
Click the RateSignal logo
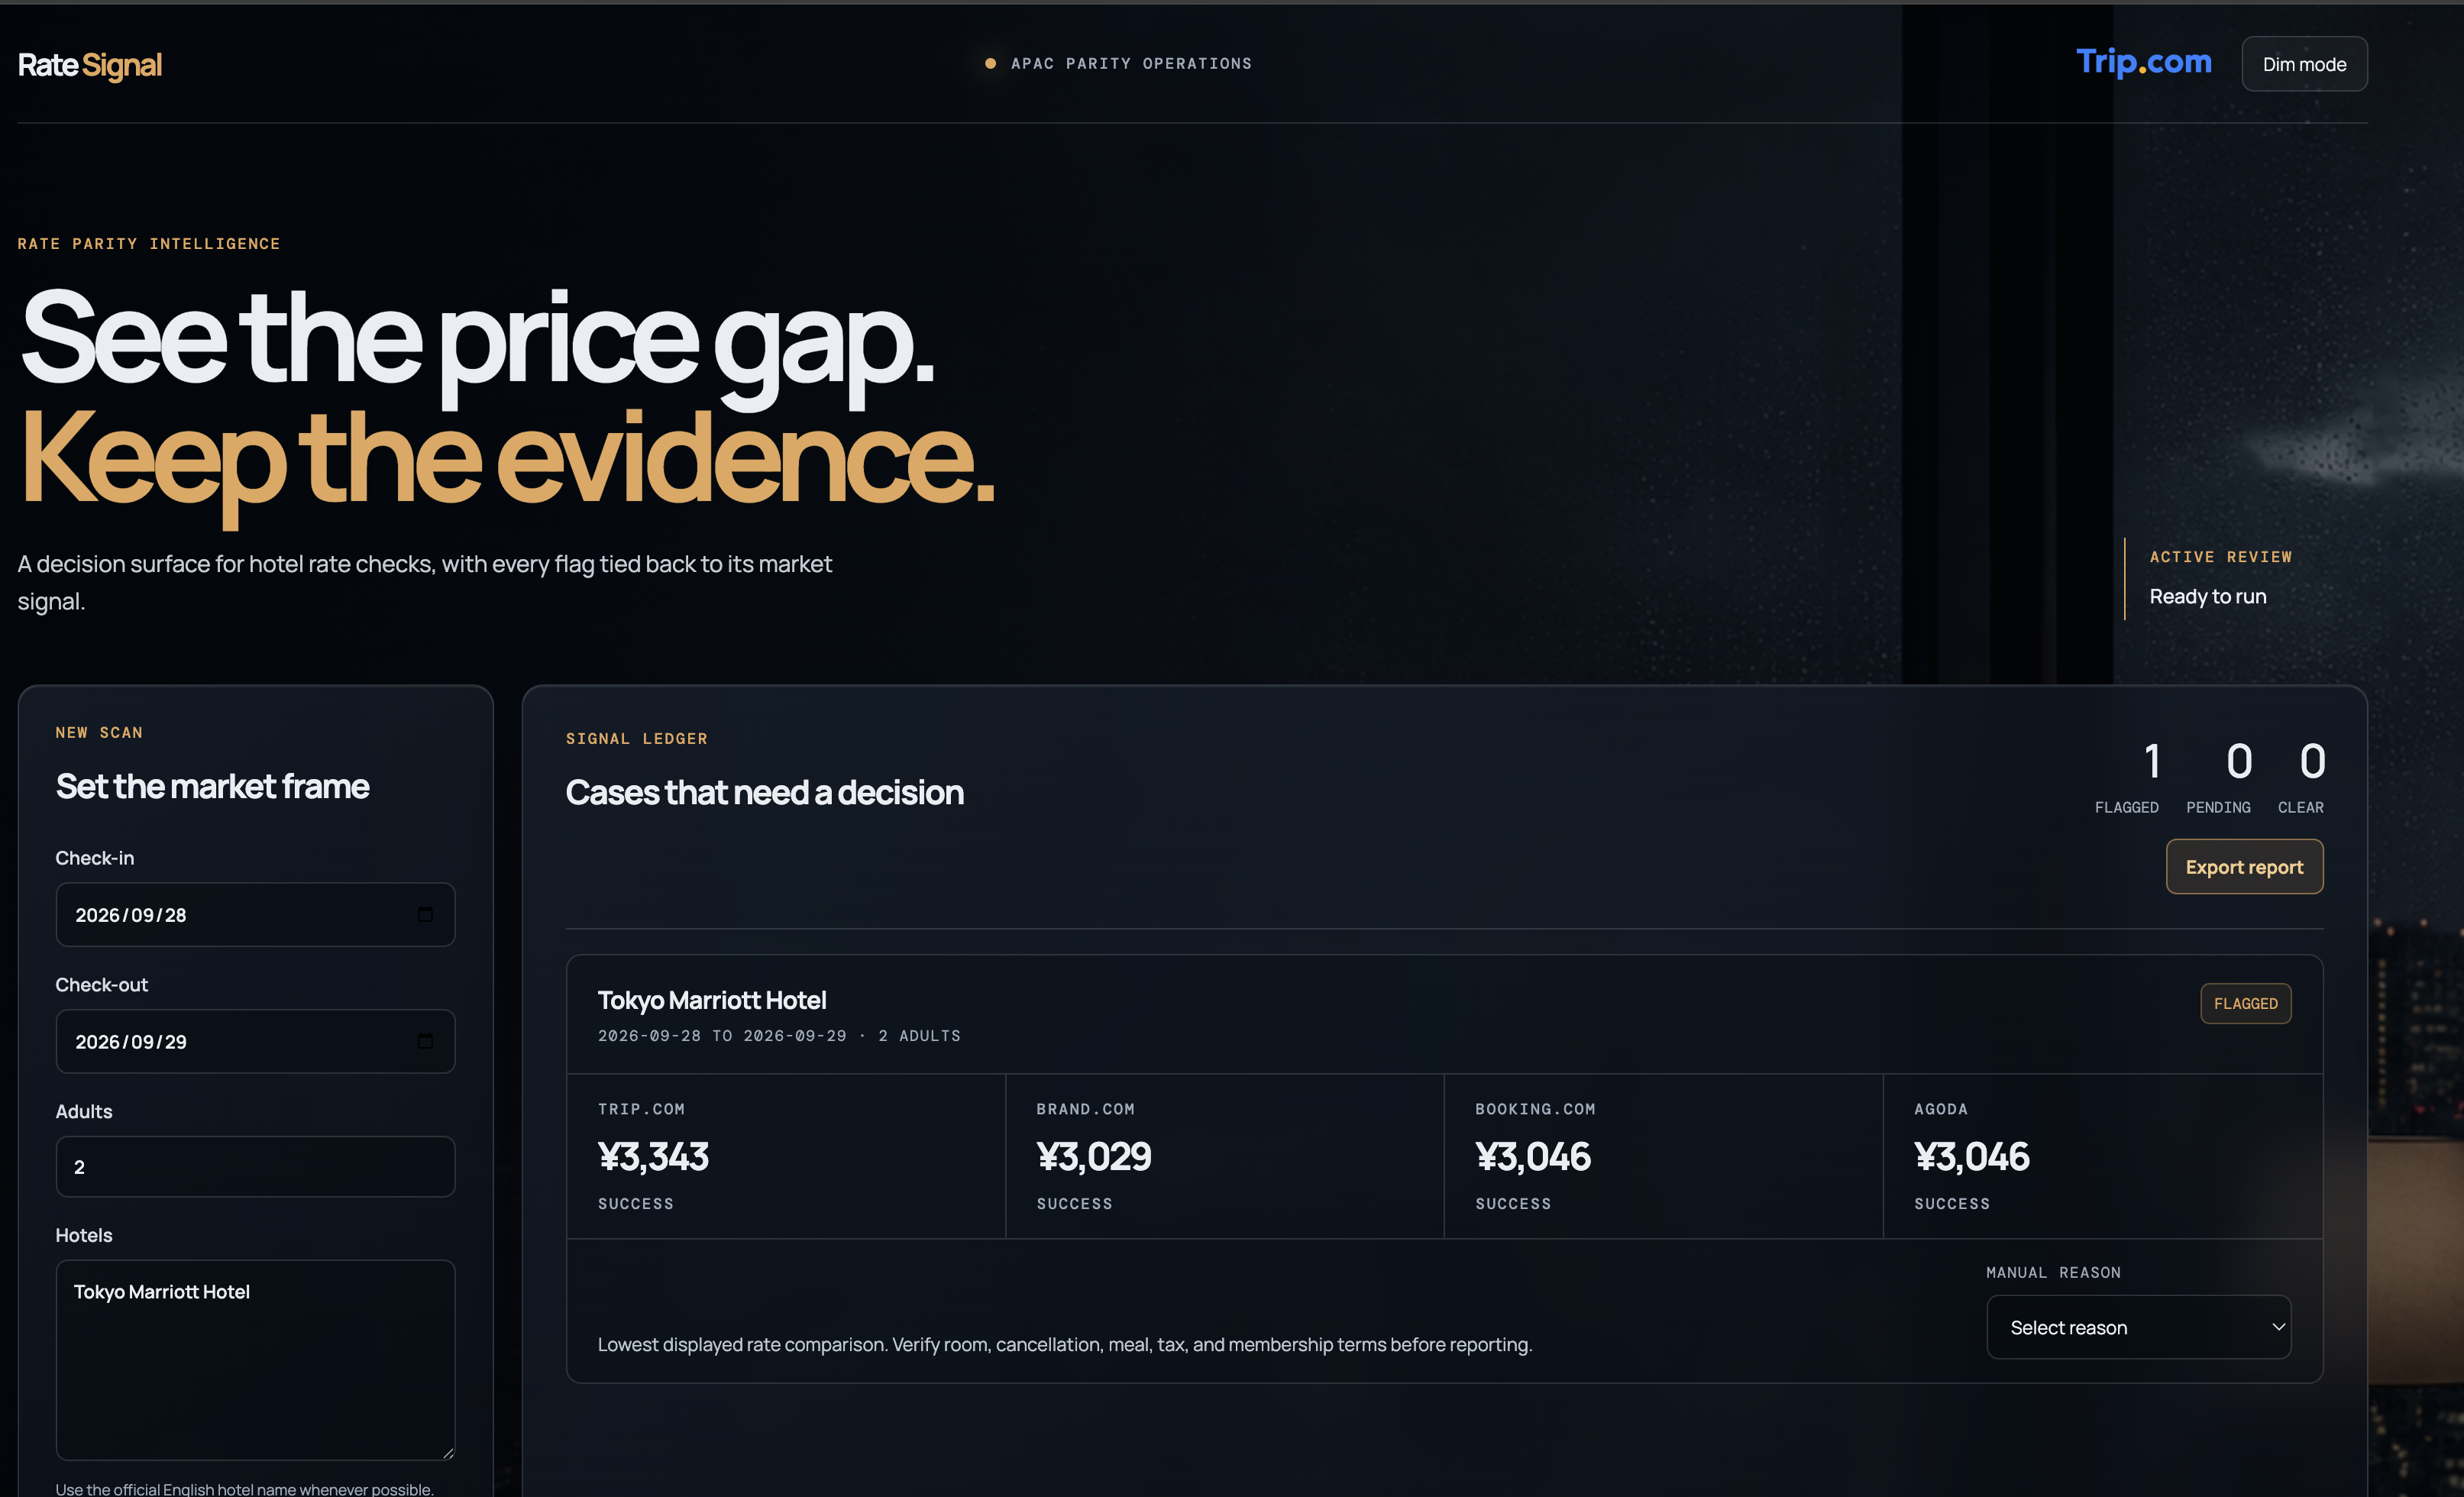90,65
